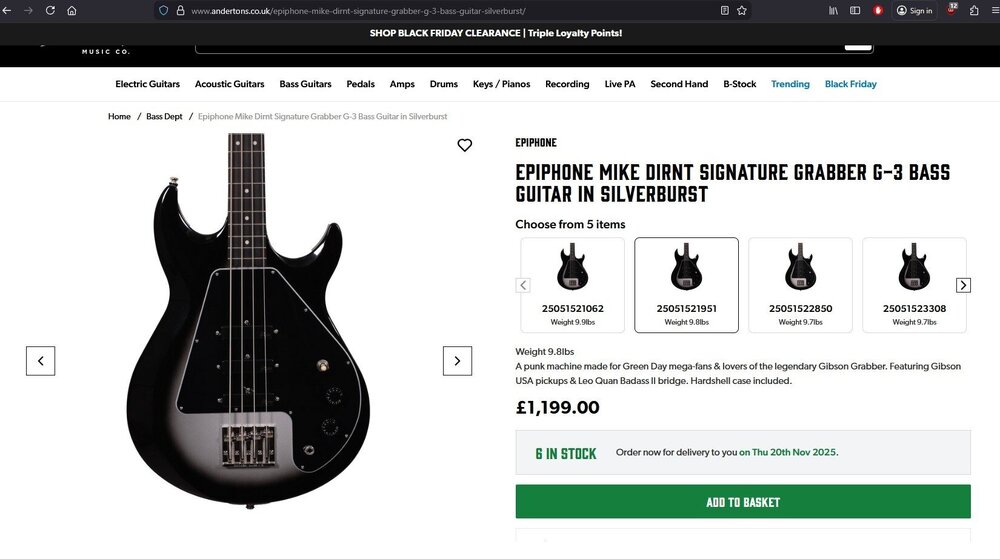Choose the 25051522850 guitar variant
The image size is (1000, 559).
pyautogui.click(x=800, y=285)
